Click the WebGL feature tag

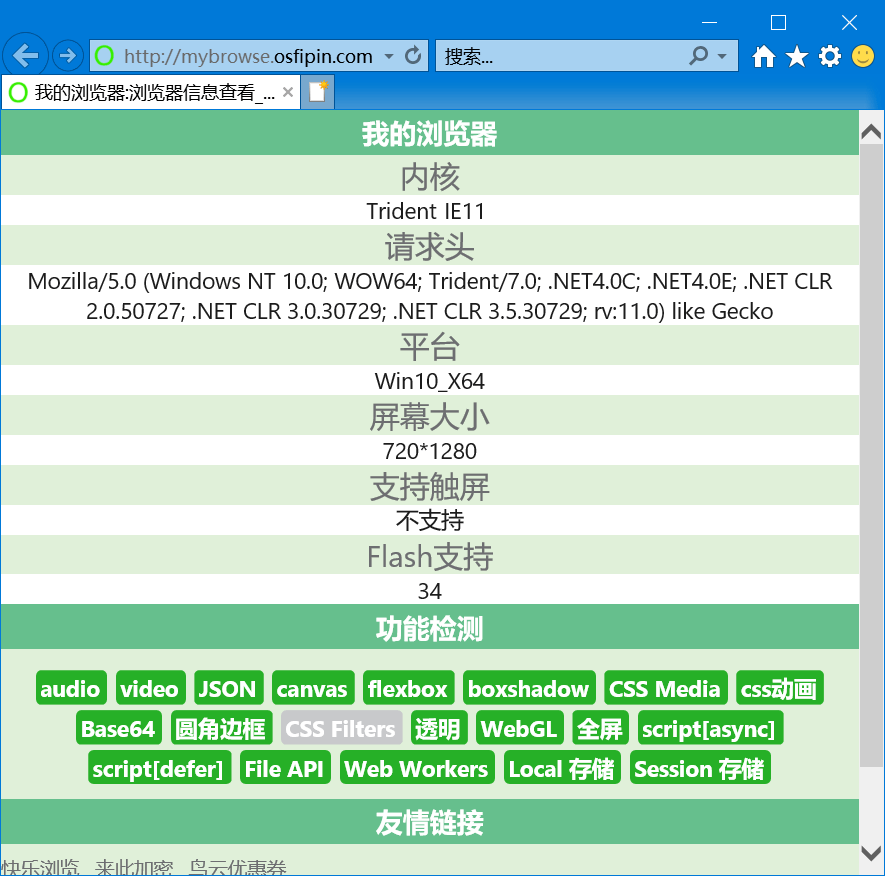[x=519, y=729]
